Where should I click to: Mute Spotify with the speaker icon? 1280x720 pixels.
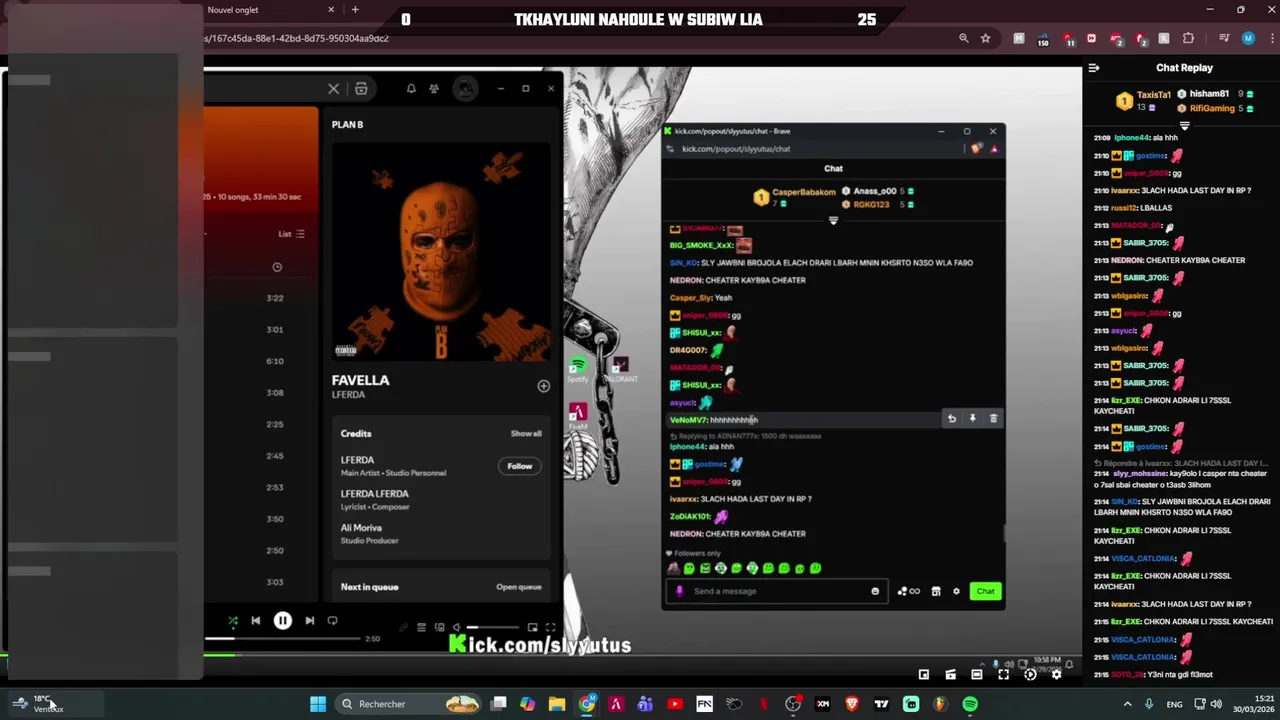[x=457, y=628]
